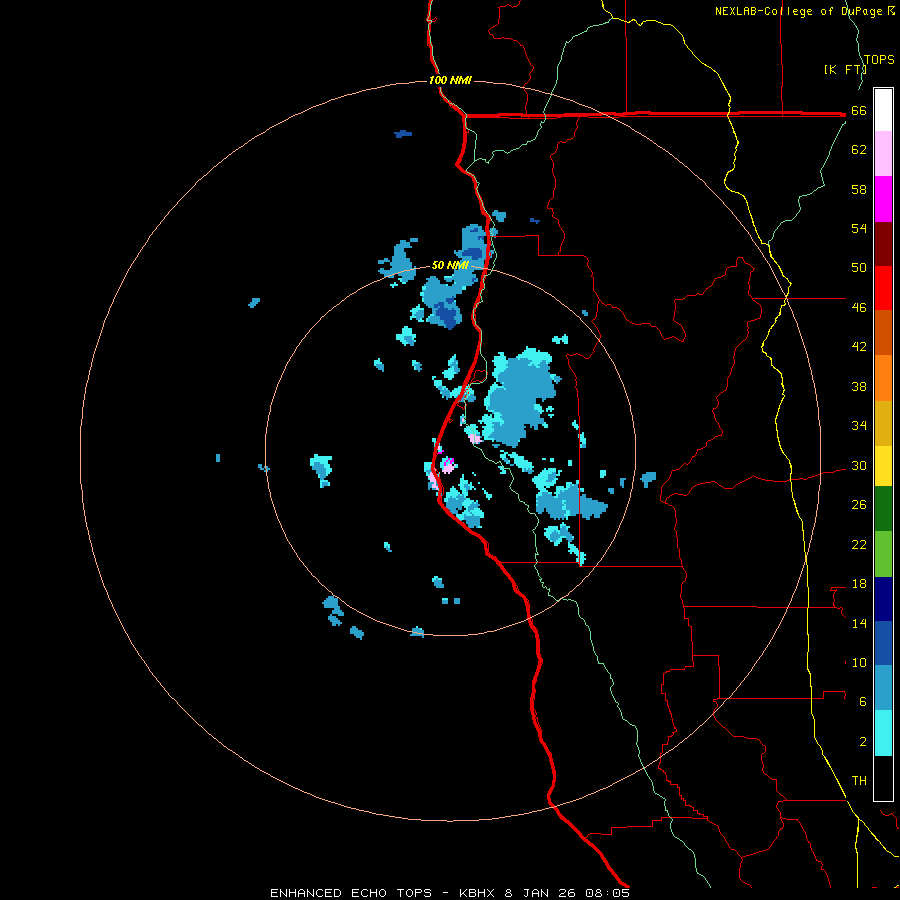Click the cyan legend color band
Screen dimensions: 900x900
point(883,733)
